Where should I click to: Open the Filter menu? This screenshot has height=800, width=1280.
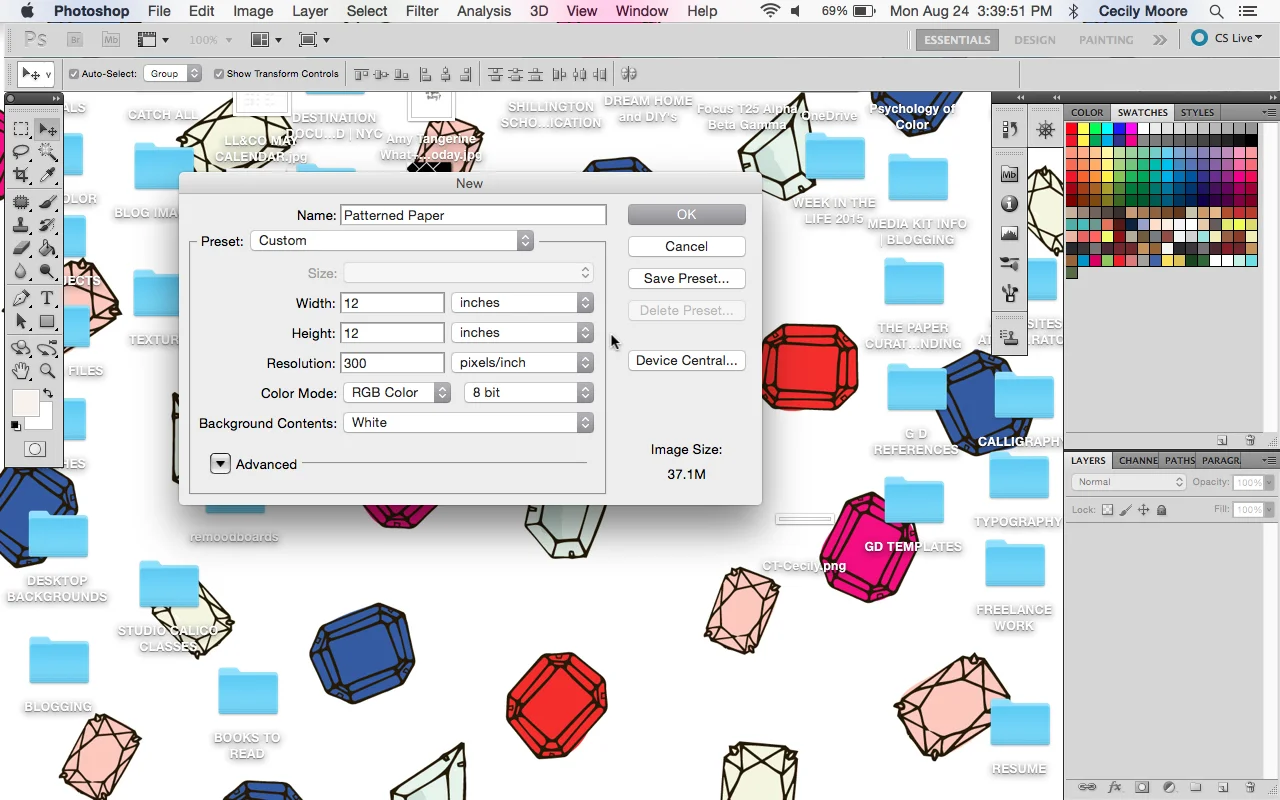click(x=422, y=11)
